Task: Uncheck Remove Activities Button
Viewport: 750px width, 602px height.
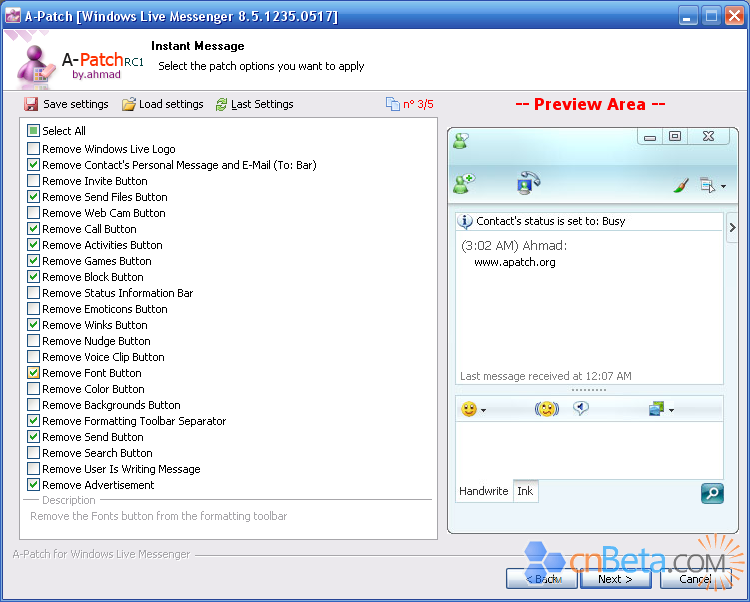Action: pos(33,245)
